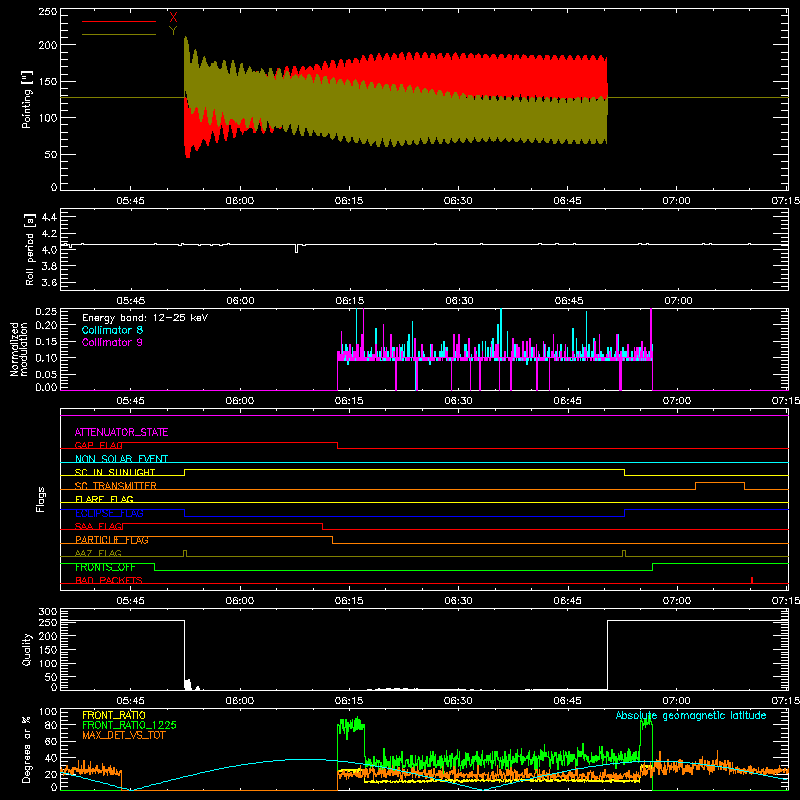Click the roll period dip near 06:08
Viewport: 800px width, 800px height.
(x=296, y=248)
